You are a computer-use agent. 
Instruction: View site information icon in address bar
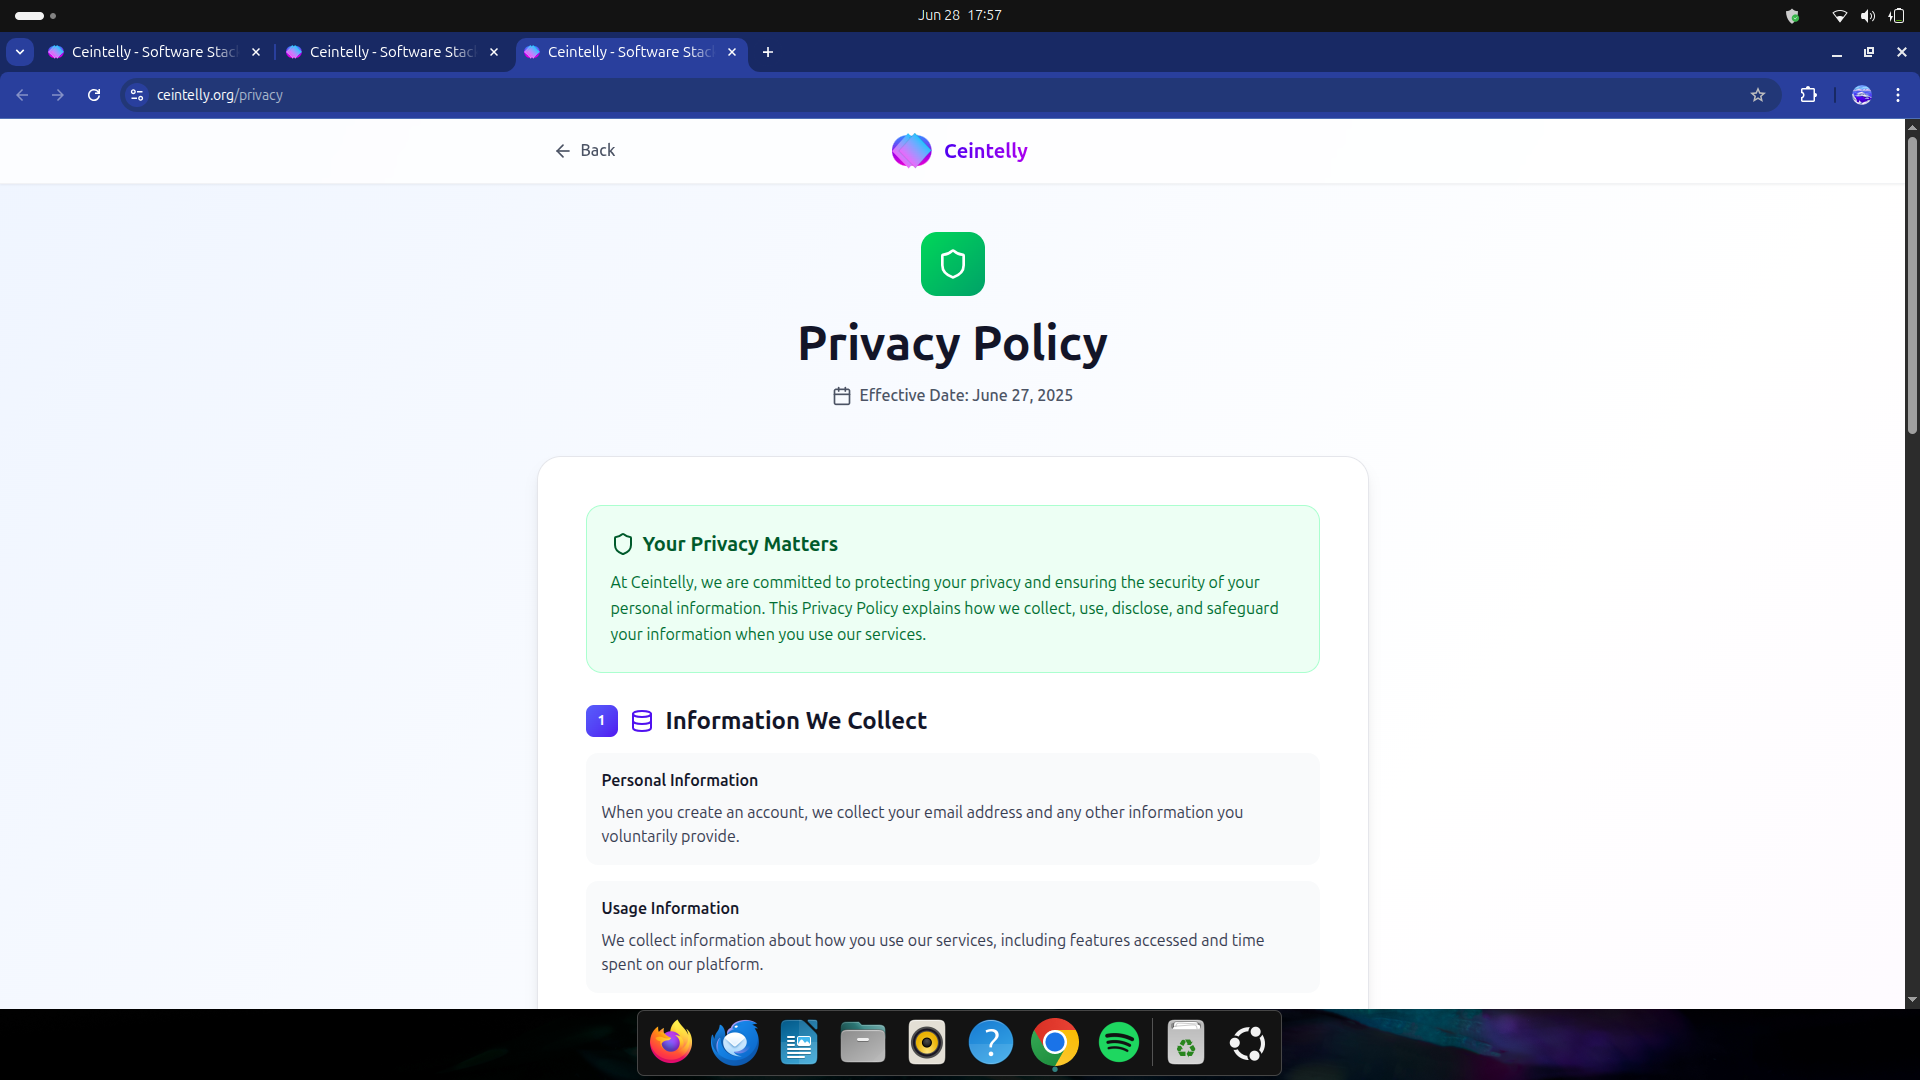point(137,95)
